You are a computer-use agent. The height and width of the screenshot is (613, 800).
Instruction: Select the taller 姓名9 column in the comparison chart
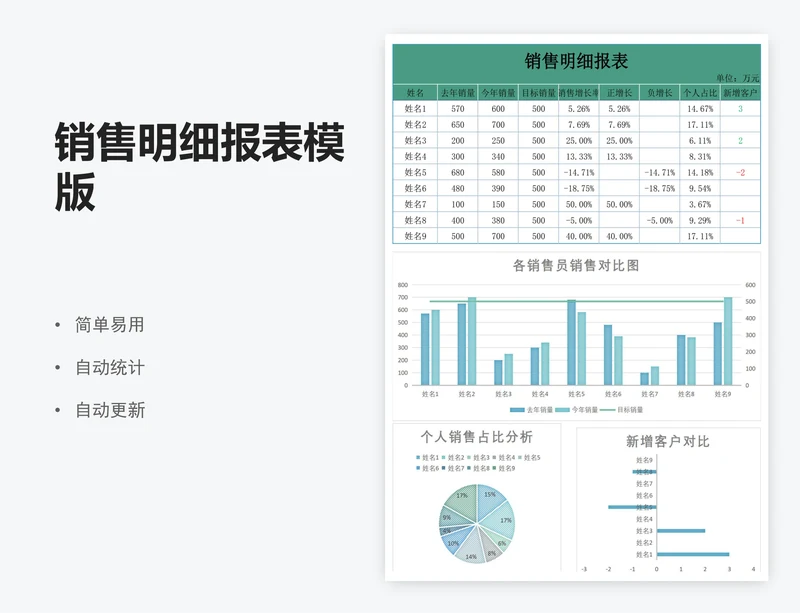click(728, 341)
